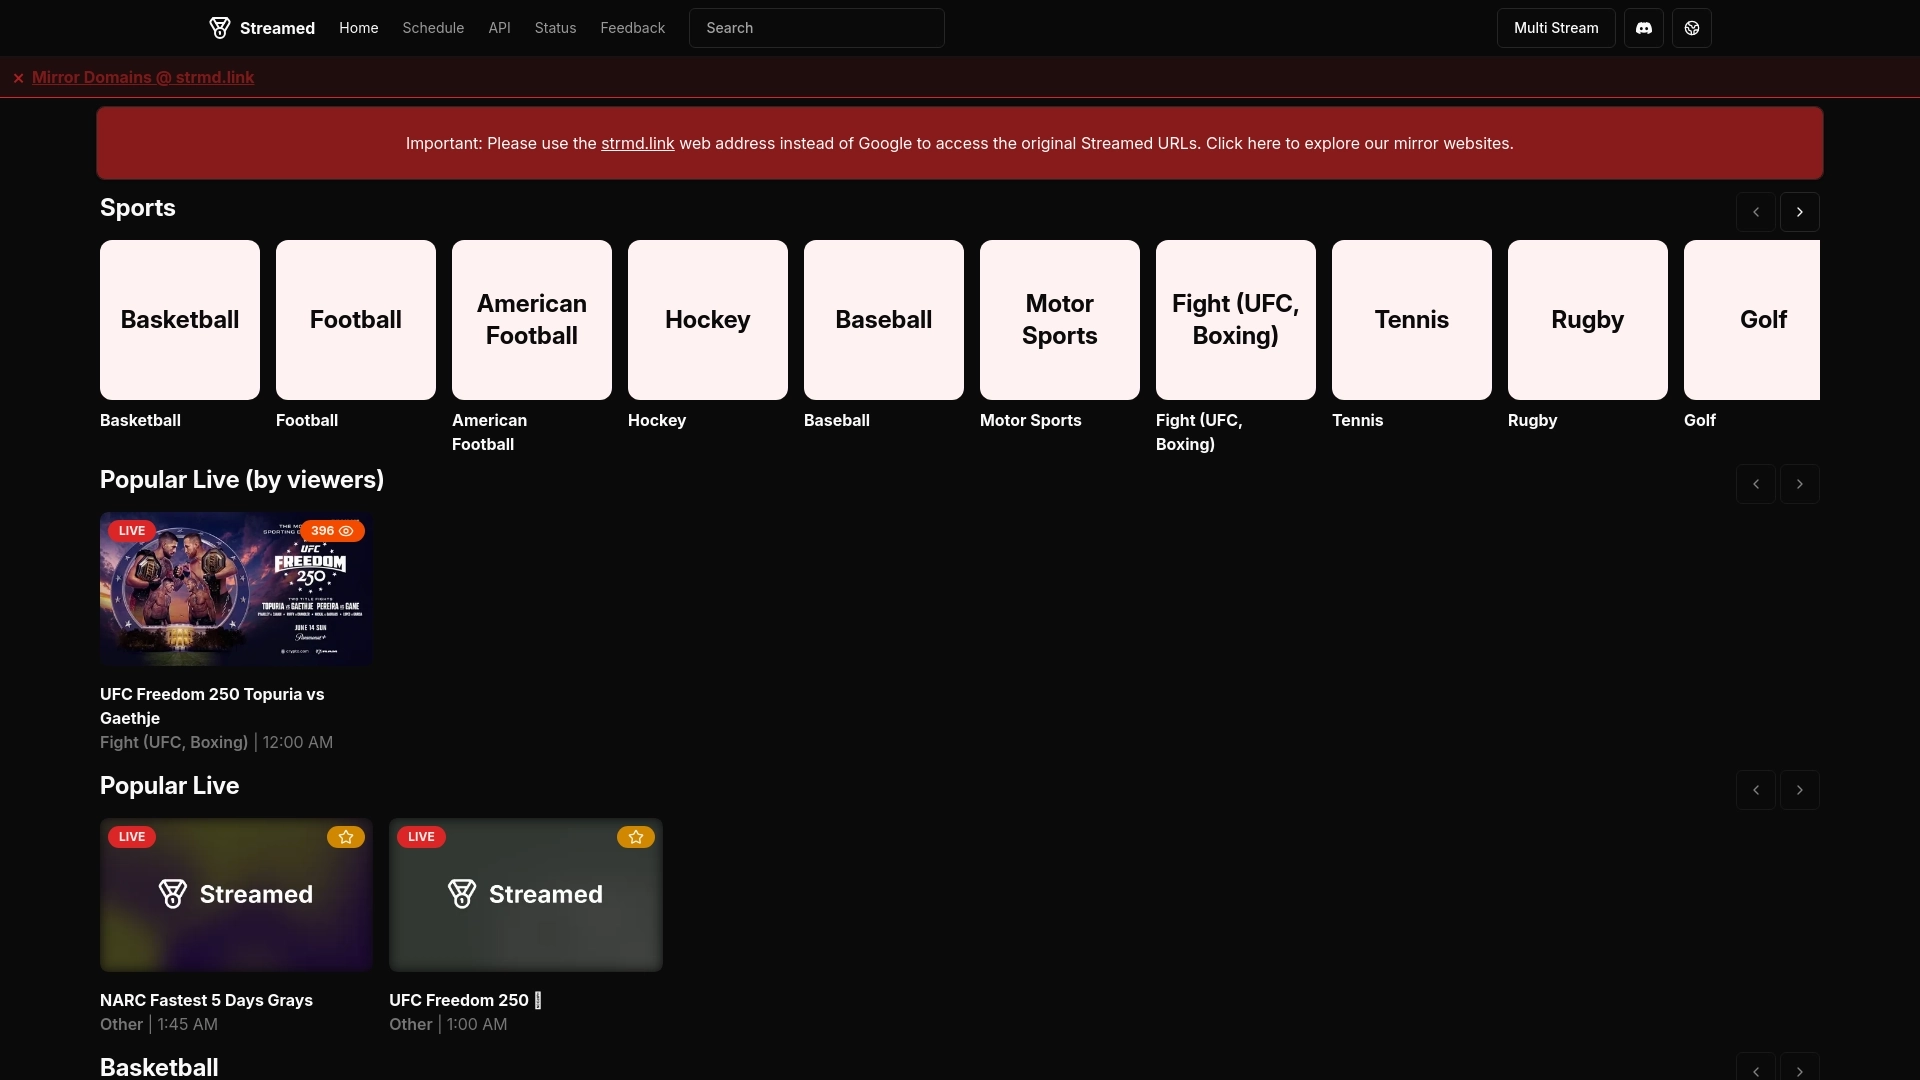The width and height of the screenshot is (1920, 1080).
Task: Open the UFC Freedom 250 poster thumbnail
Action: [236, 589]
